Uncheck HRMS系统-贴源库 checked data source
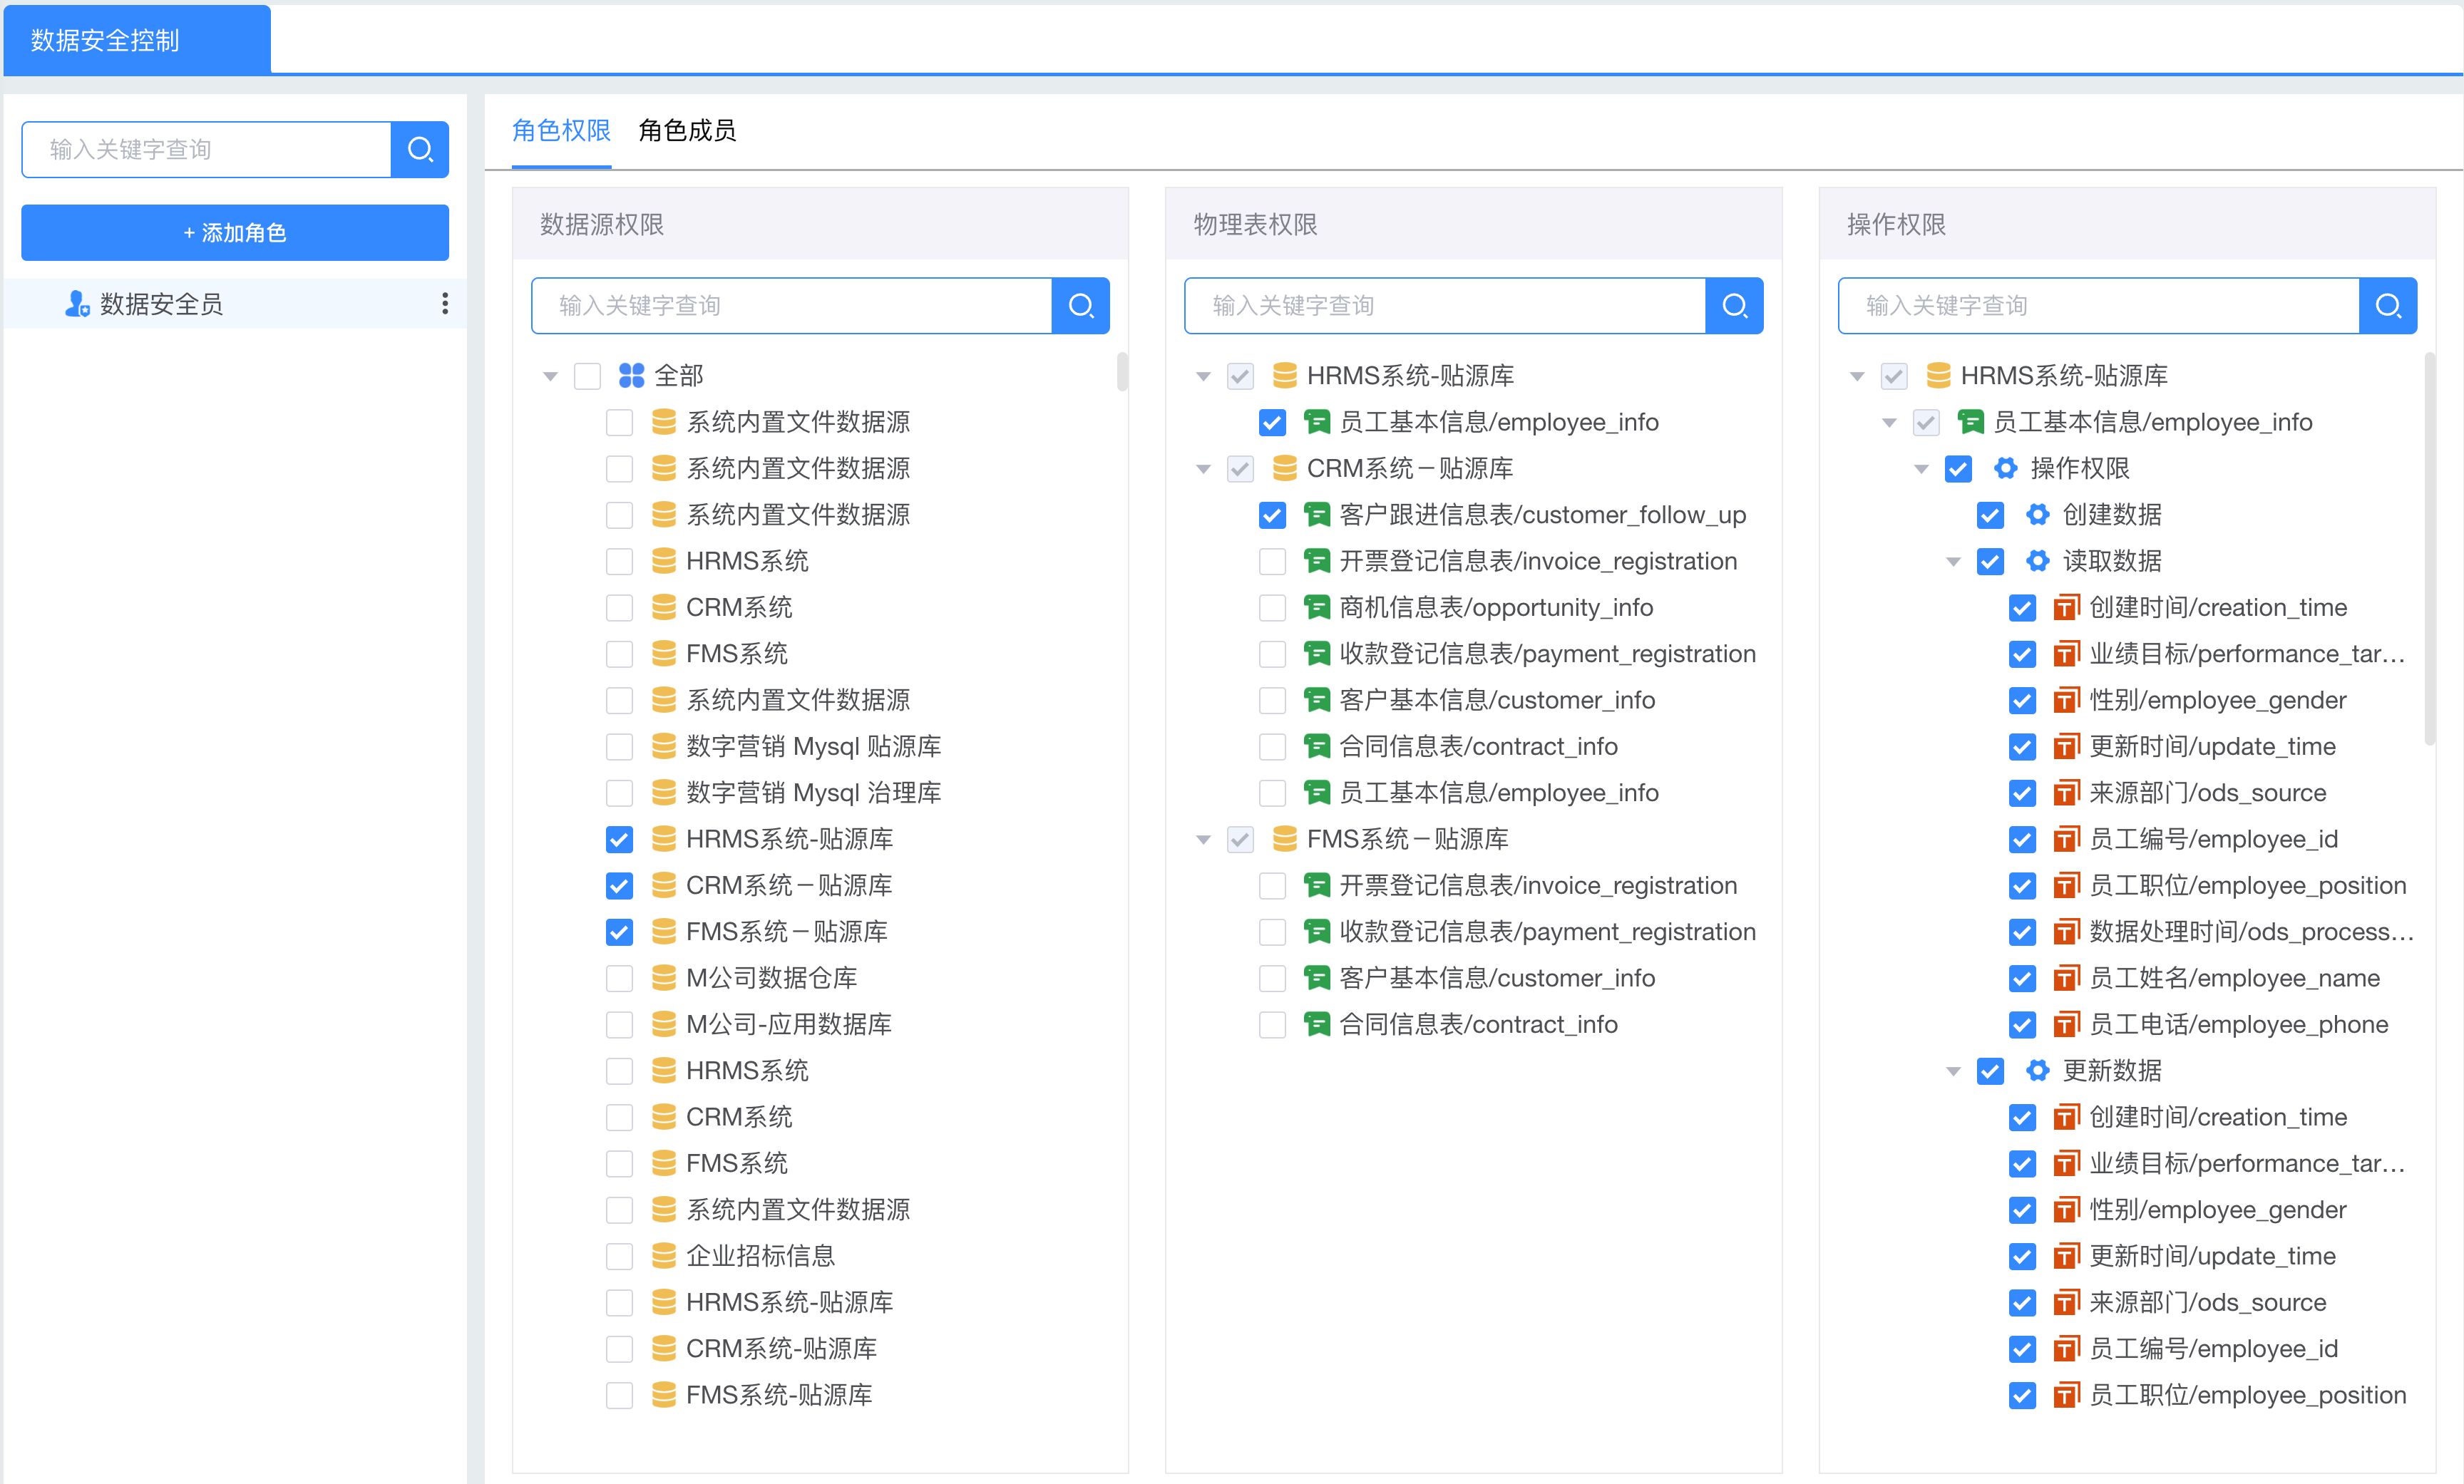This screenshot has height=1484, width=2464. 619,839
